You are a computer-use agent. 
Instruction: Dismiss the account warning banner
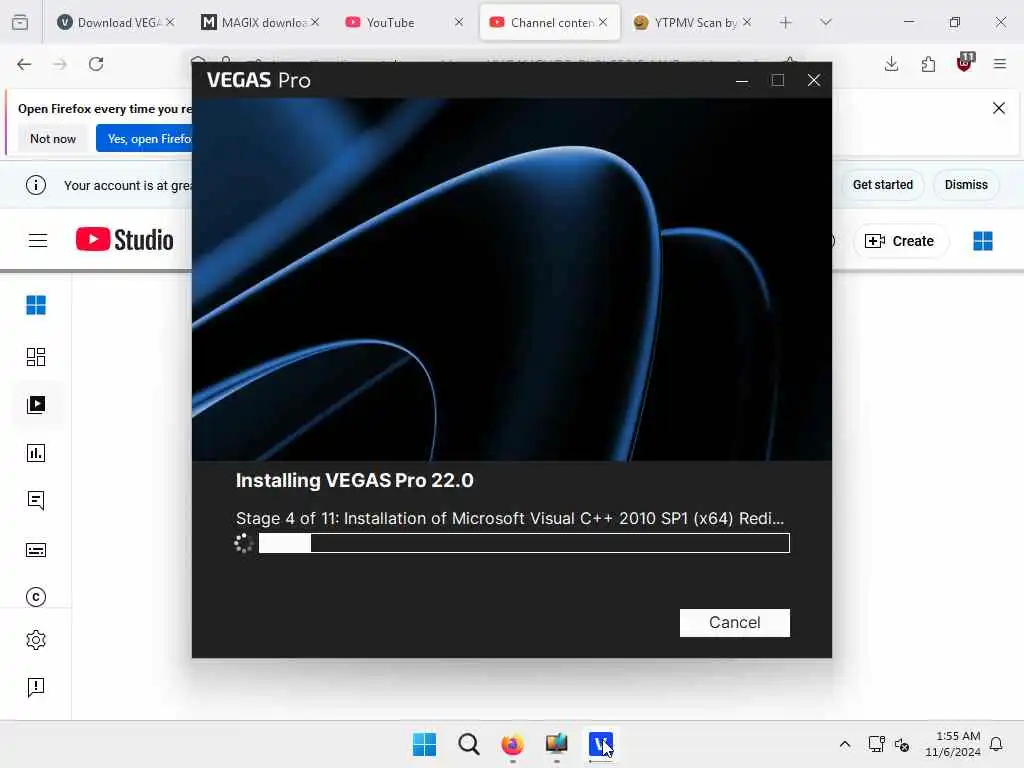click(966, 185)
